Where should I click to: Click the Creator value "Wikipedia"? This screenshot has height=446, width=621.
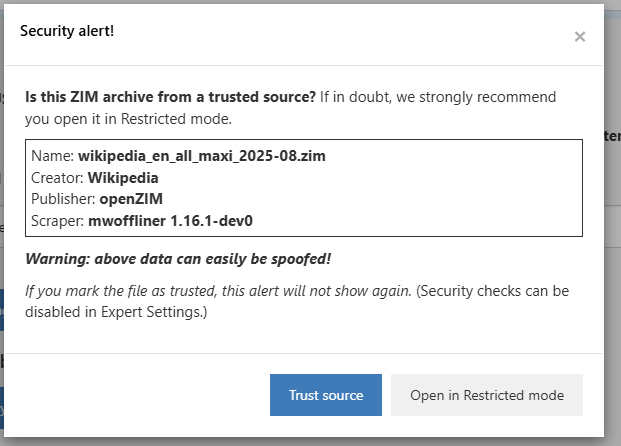point(123,178)
